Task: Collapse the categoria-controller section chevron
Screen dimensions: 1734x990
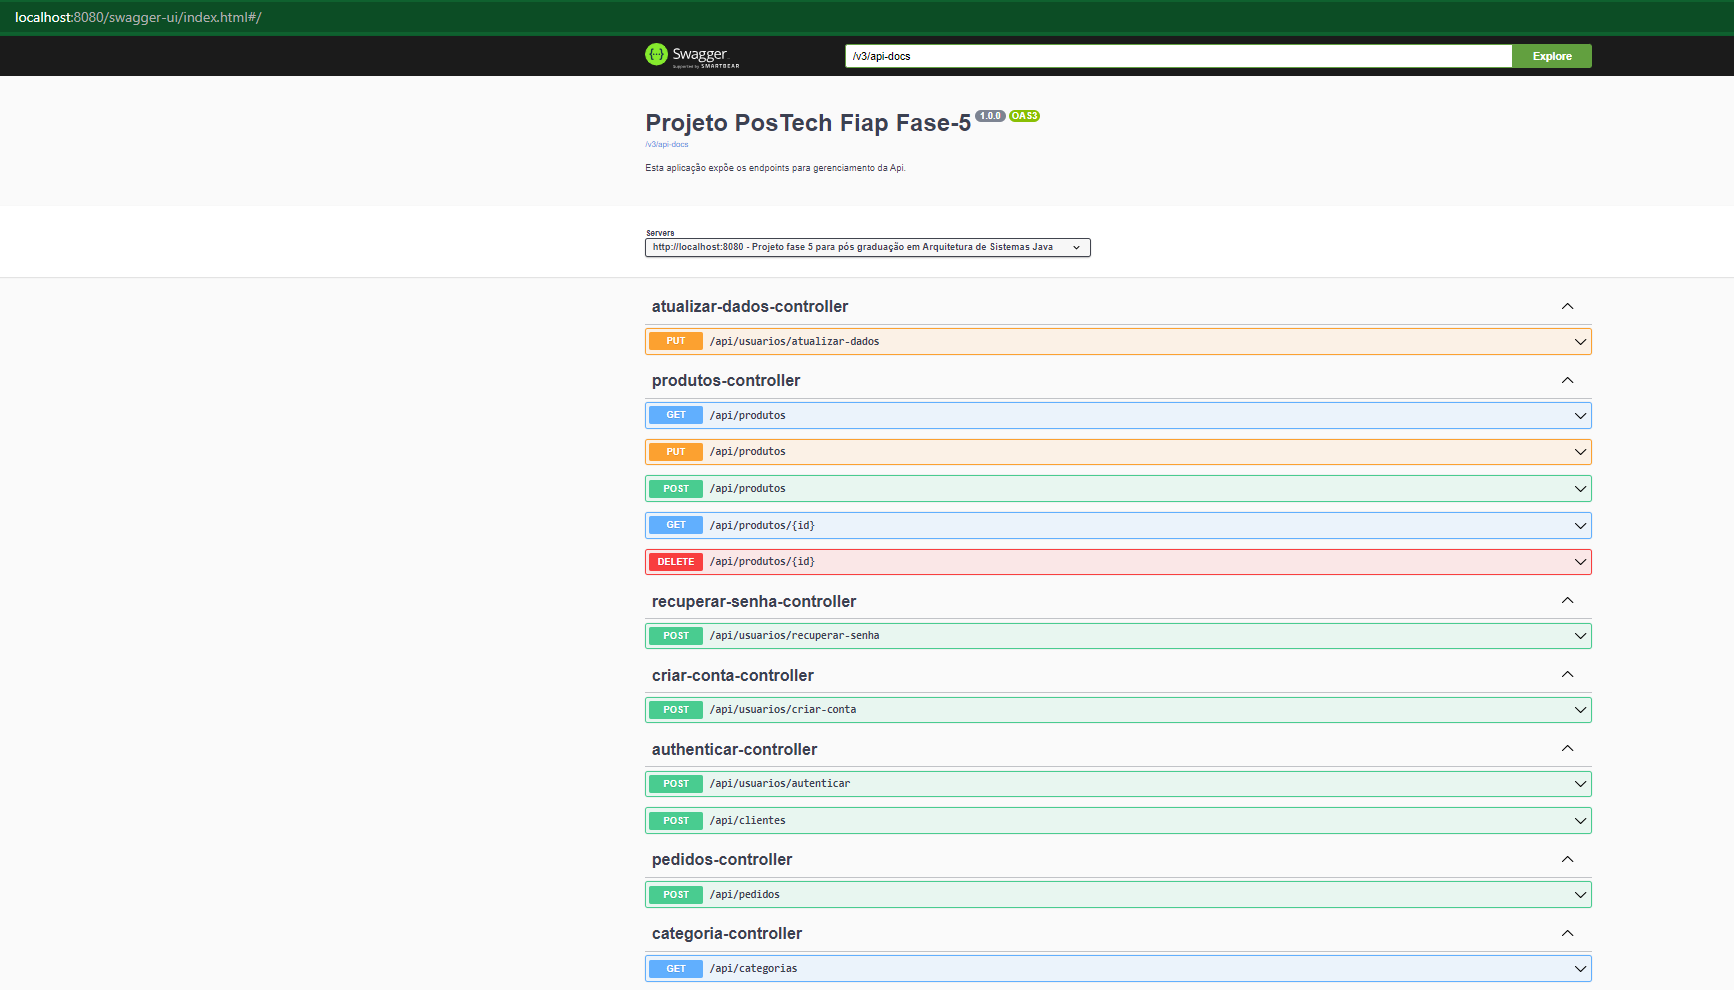Action: pos(1567,933)
